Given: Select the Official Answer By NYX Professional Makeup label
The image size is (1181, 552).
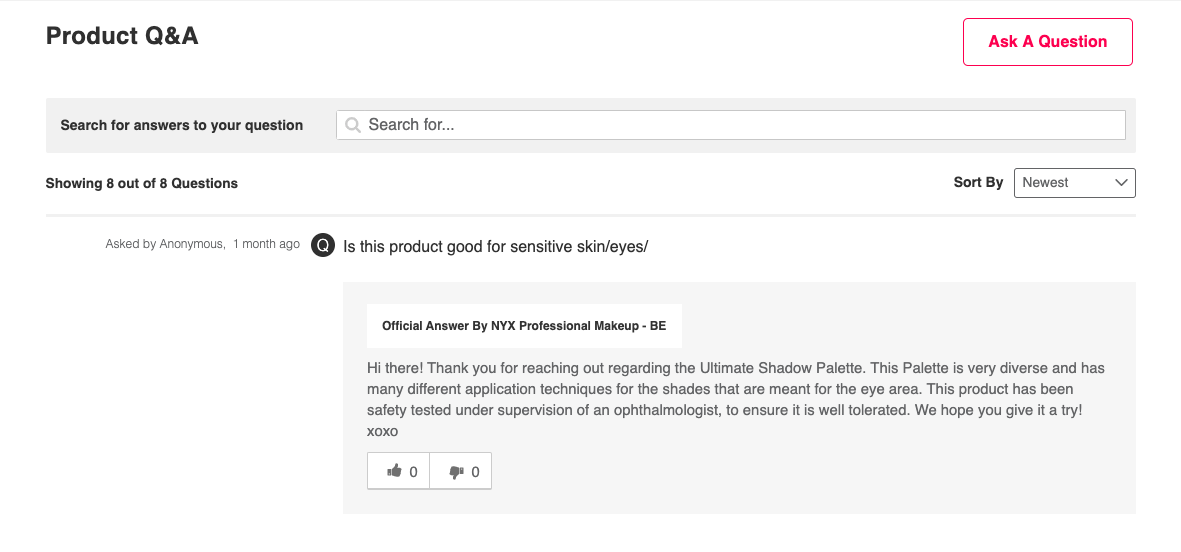Looking at the screenshot, I should coord(524,326).
